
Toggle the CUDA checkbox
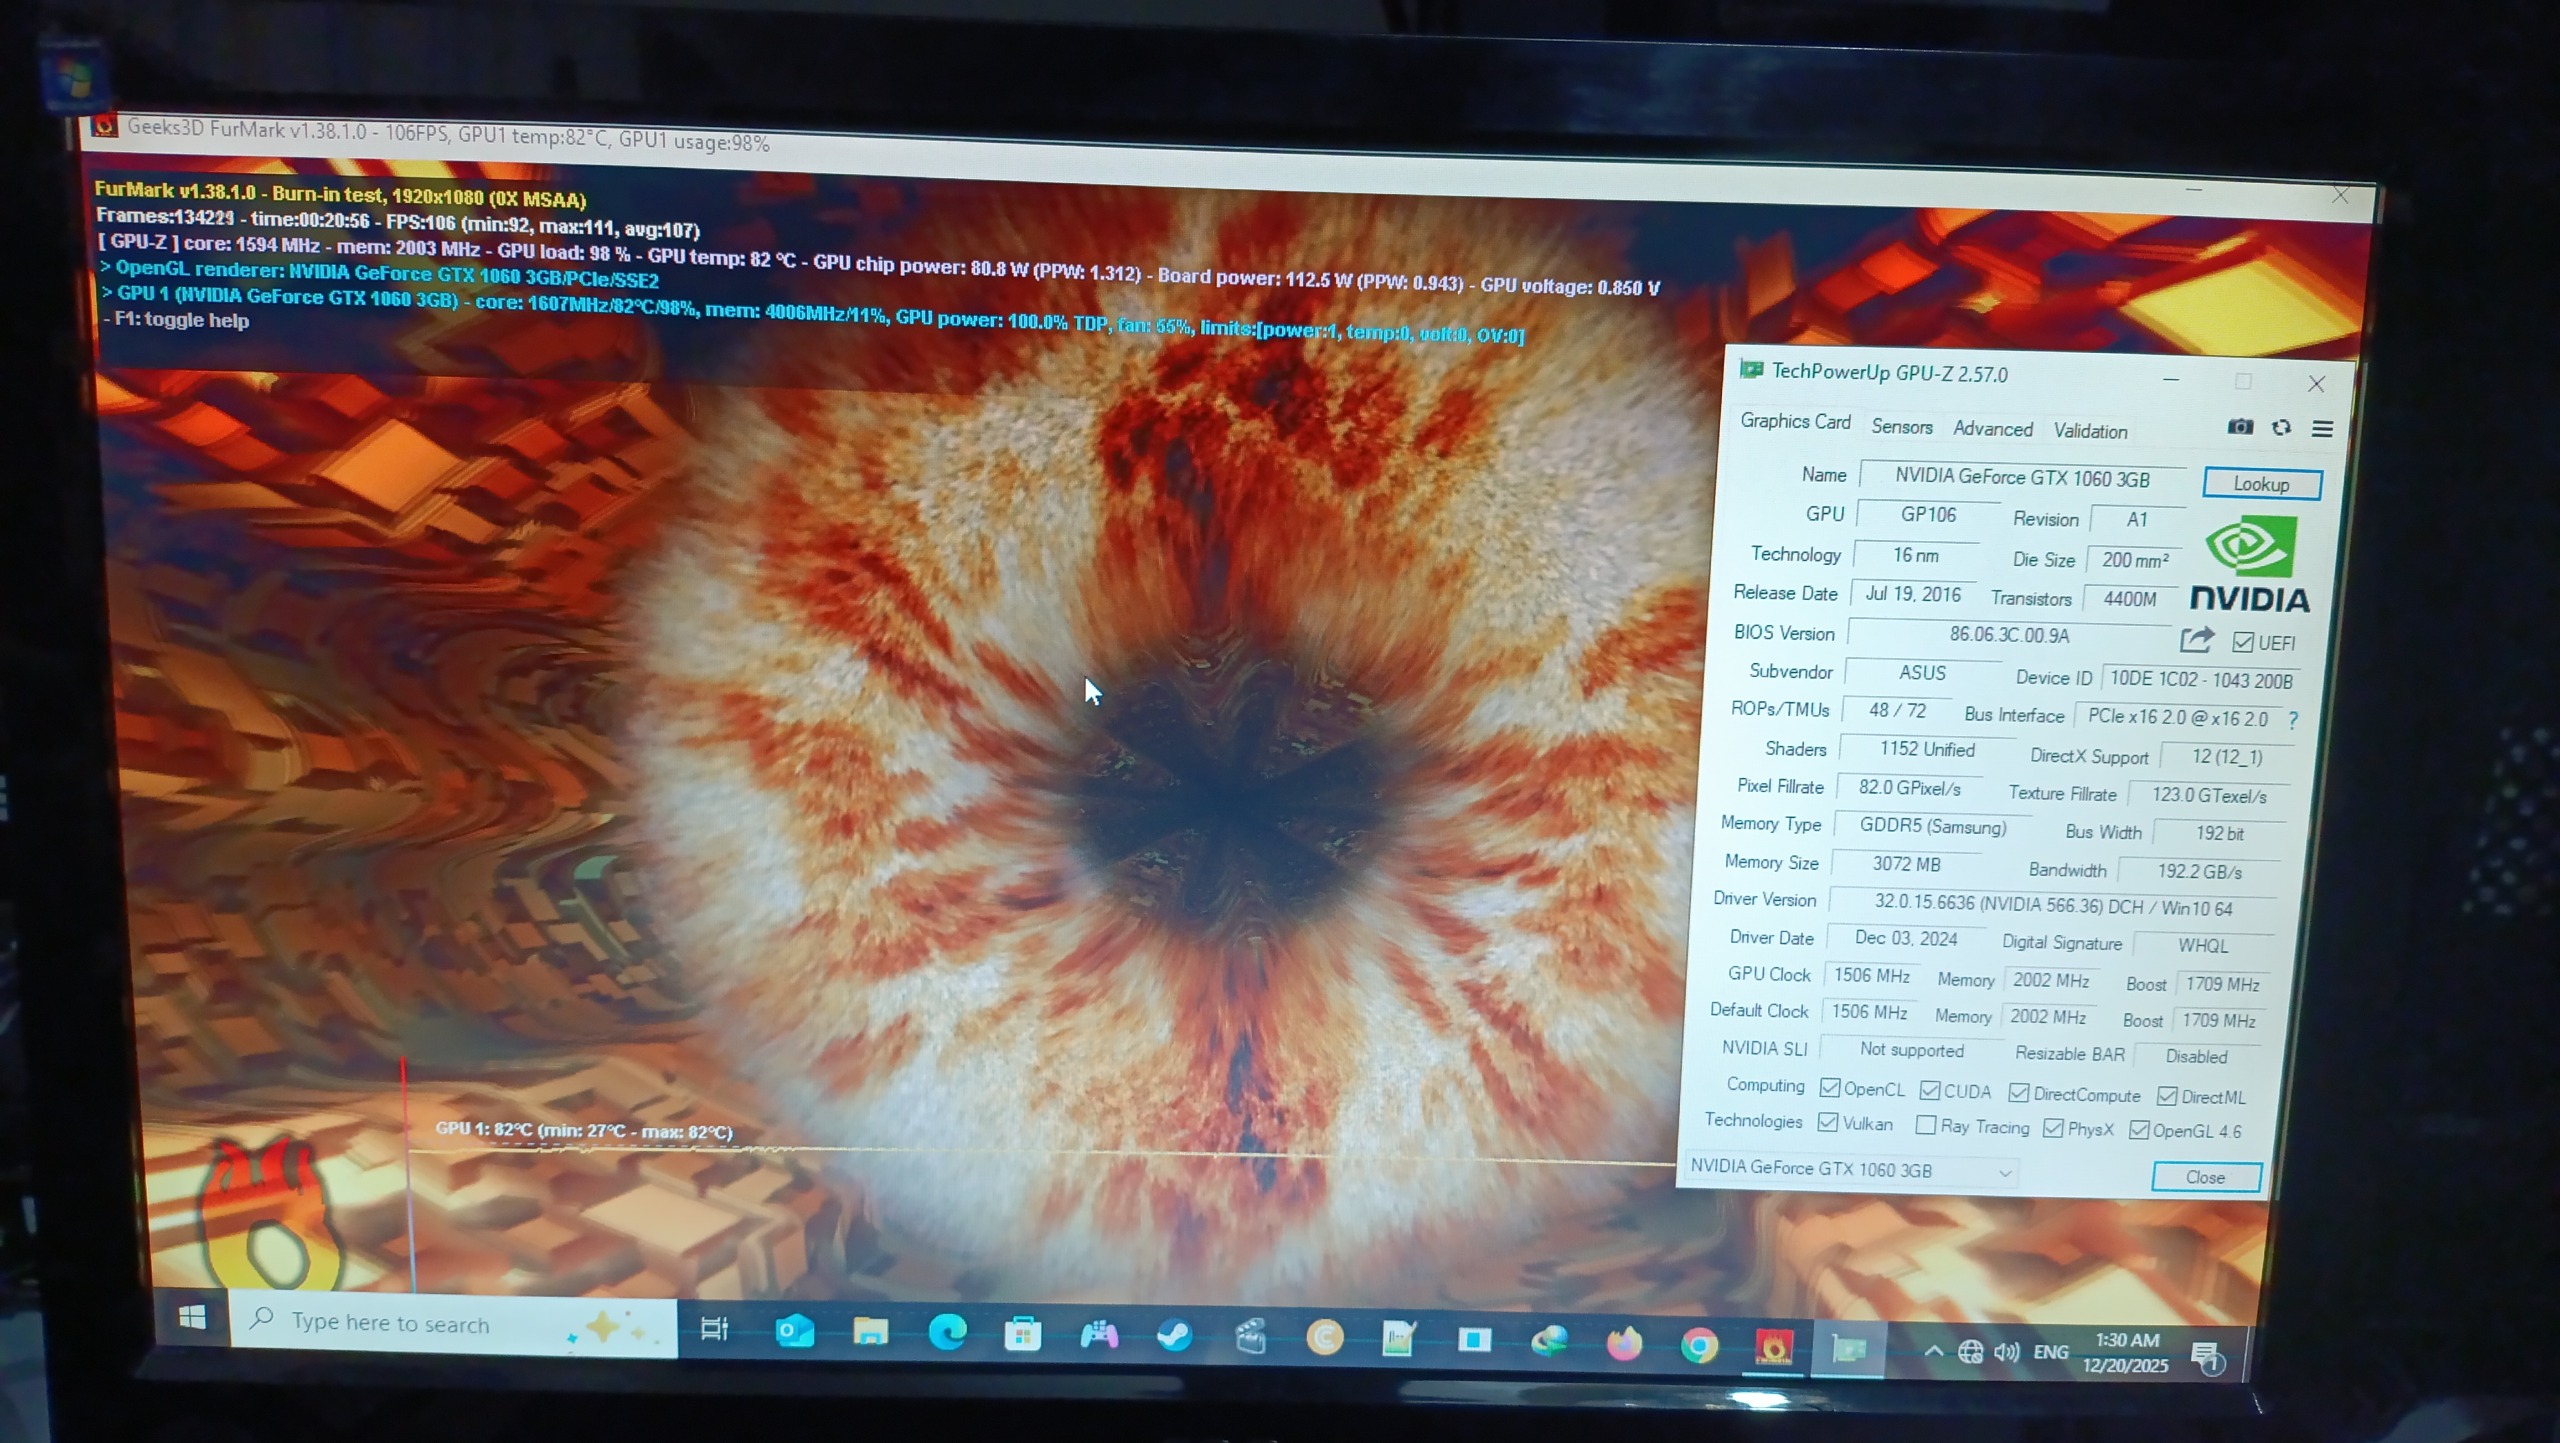coord(1930,1091)
